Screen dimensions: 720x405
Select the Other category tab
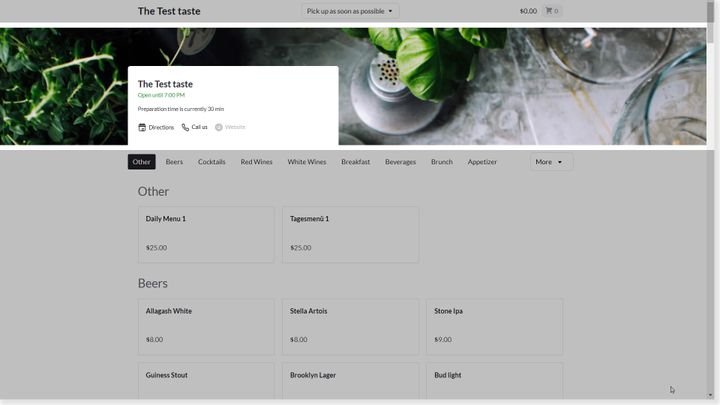(141, 162)
